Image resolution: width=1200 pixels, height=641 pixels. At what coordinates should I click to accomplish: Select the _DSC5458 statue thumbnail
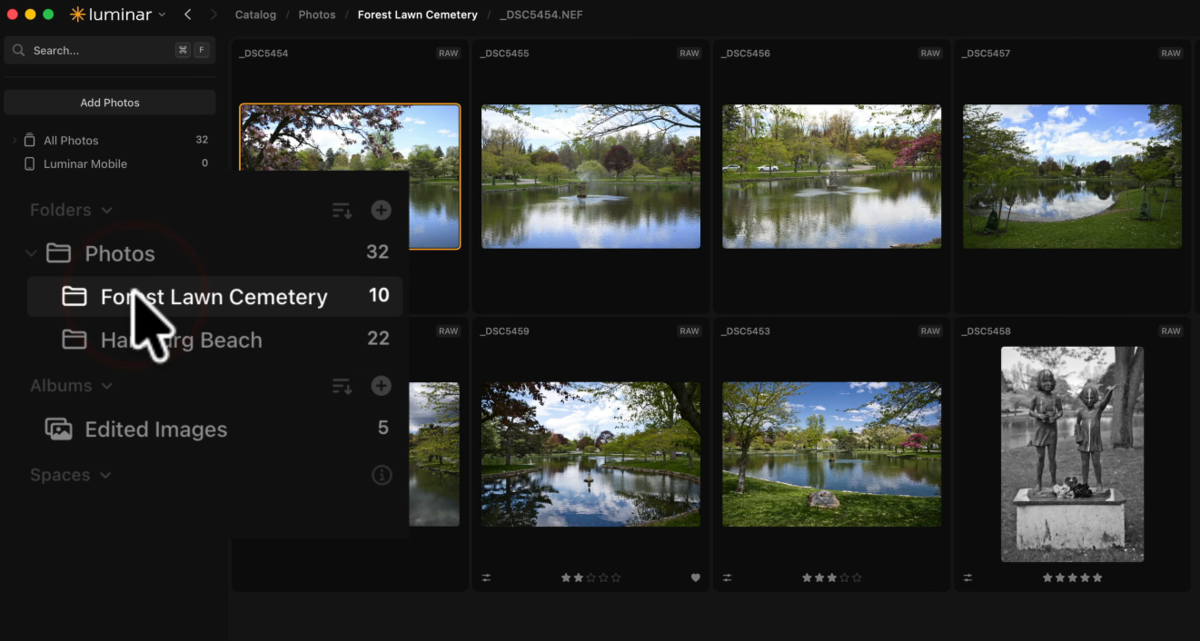click(x=1072, y=454)
